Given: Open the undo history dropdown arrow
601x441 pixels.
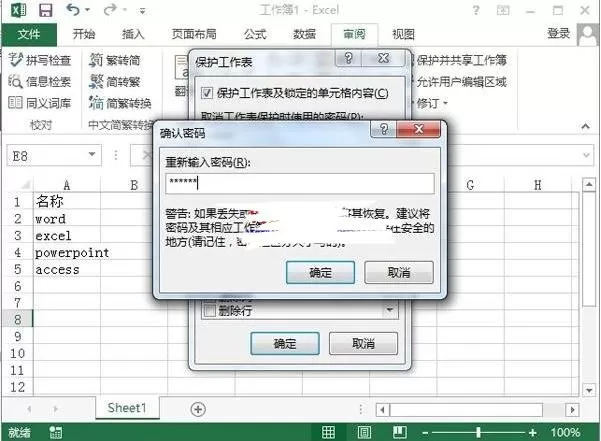Looking at the screenshot, I should point(87,10).
